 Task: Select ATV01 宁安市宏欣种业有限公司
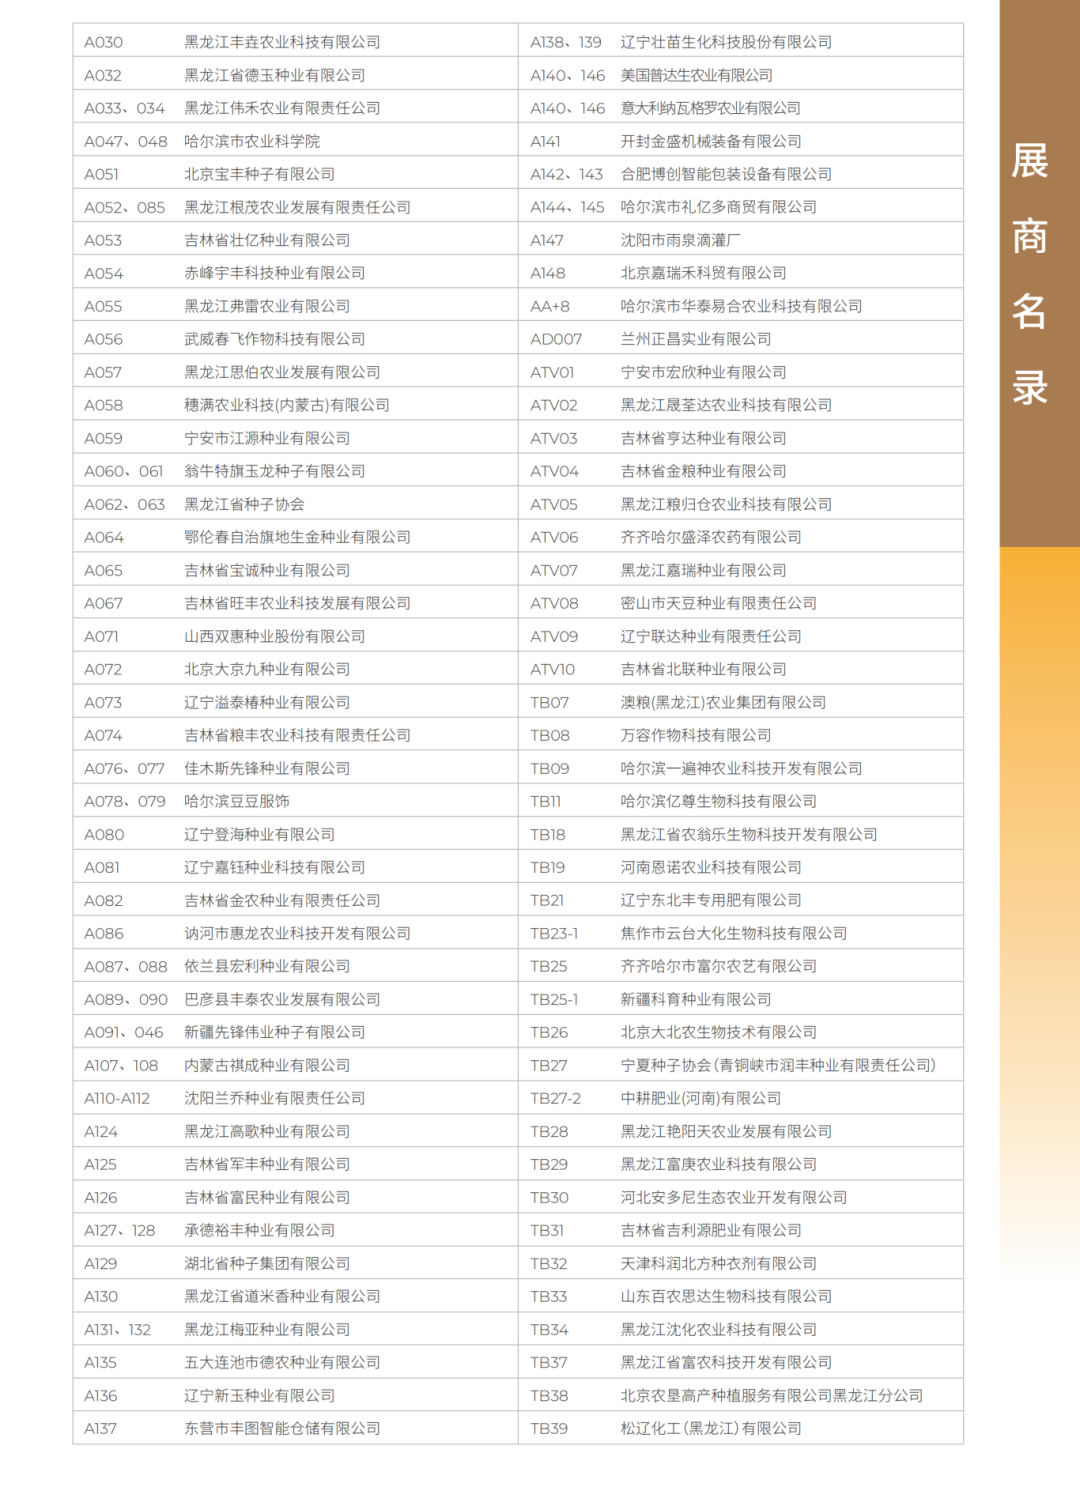click(x=740, y=371)
